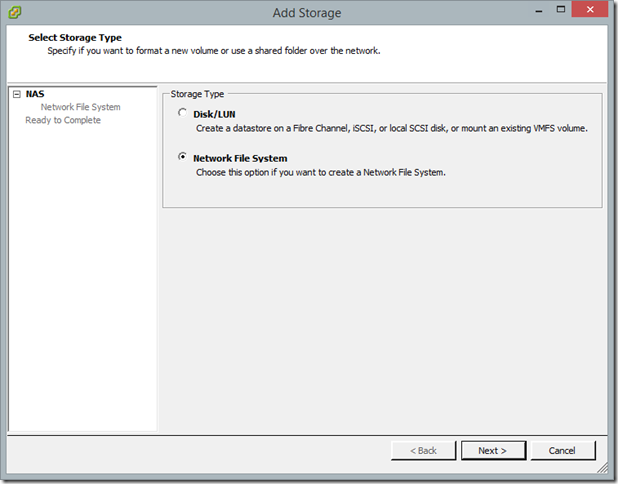The width and height of the screenshot is (618, 484).
Task: Click the disabled Back button
Action: coord(423,450)
